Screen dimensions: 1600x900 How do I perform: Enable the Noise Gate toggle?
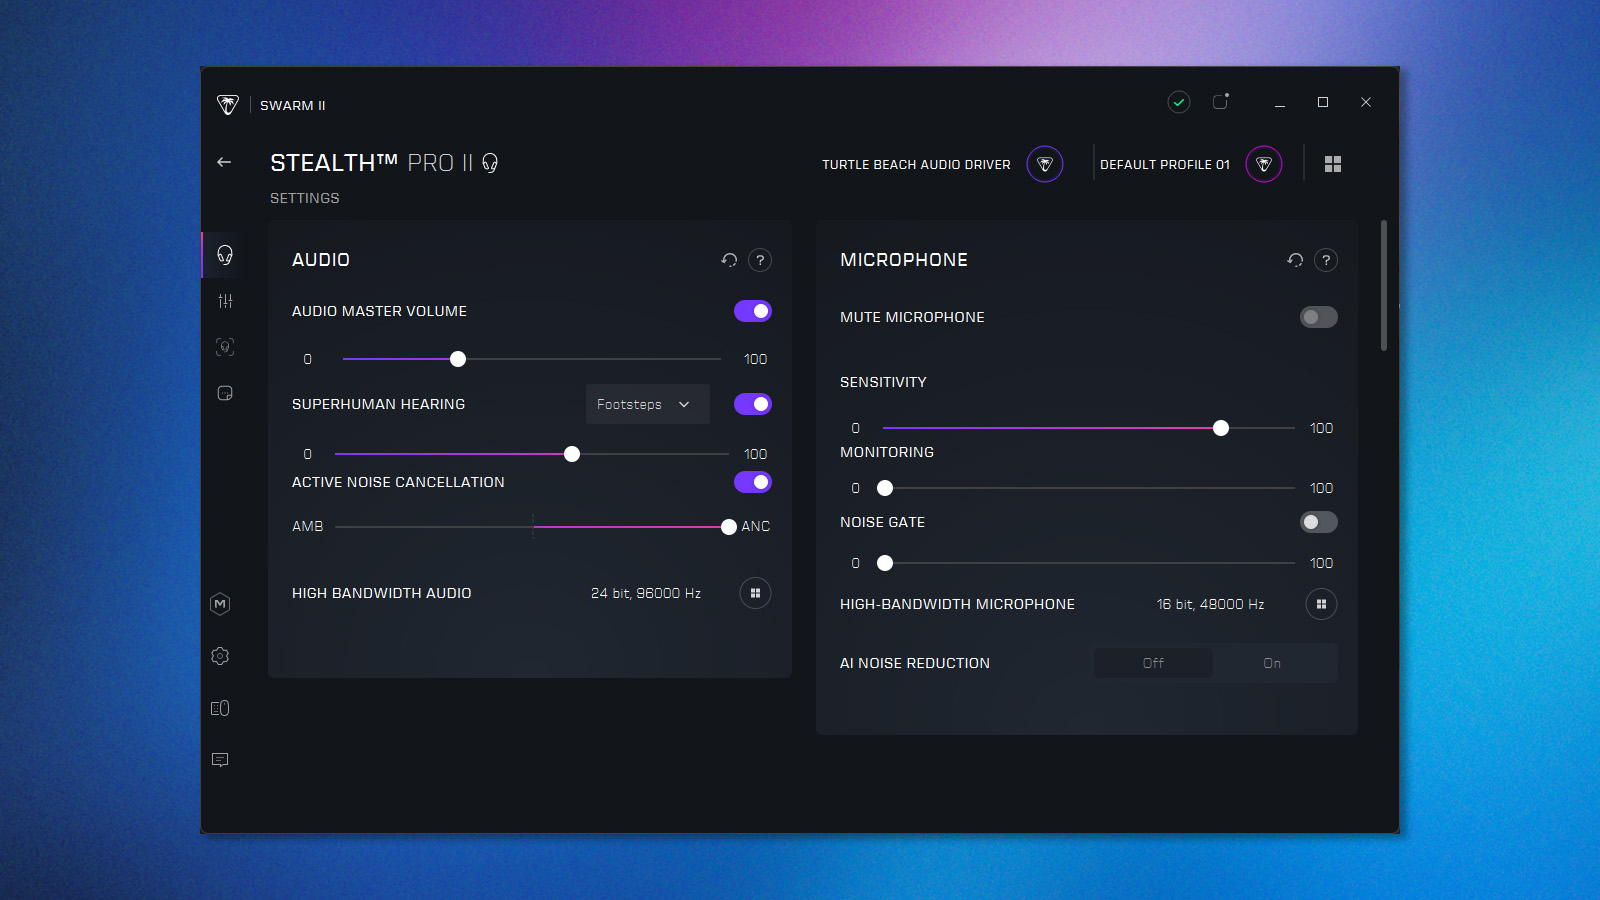pyautogui.click(x=1319, y=522)
